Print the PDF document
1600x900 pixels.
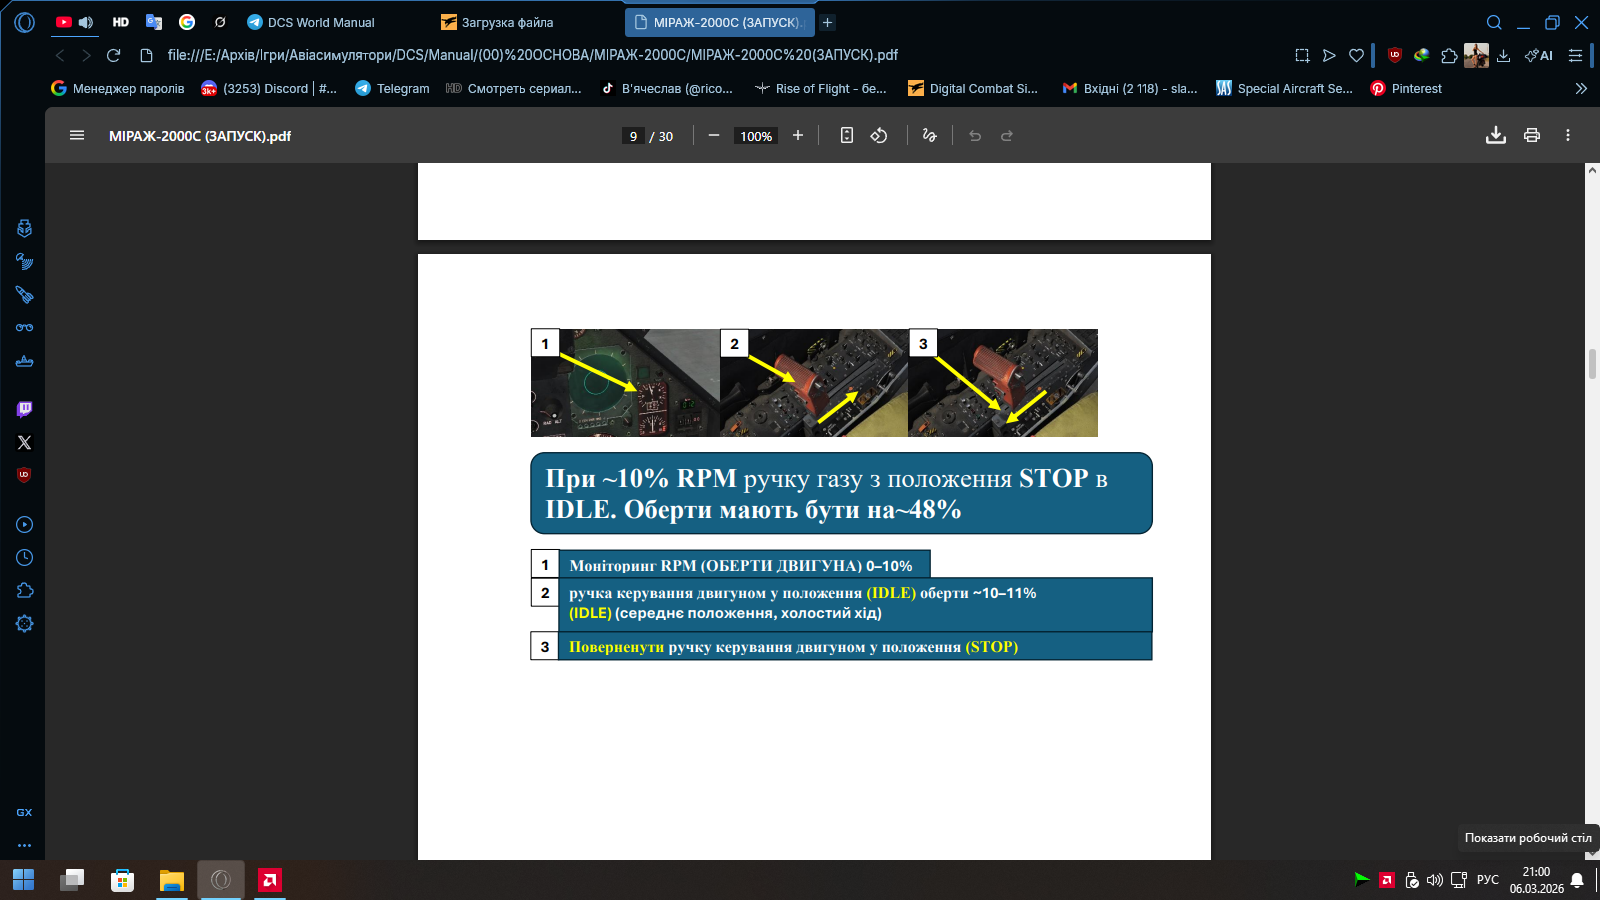(x=1531, y=136)
